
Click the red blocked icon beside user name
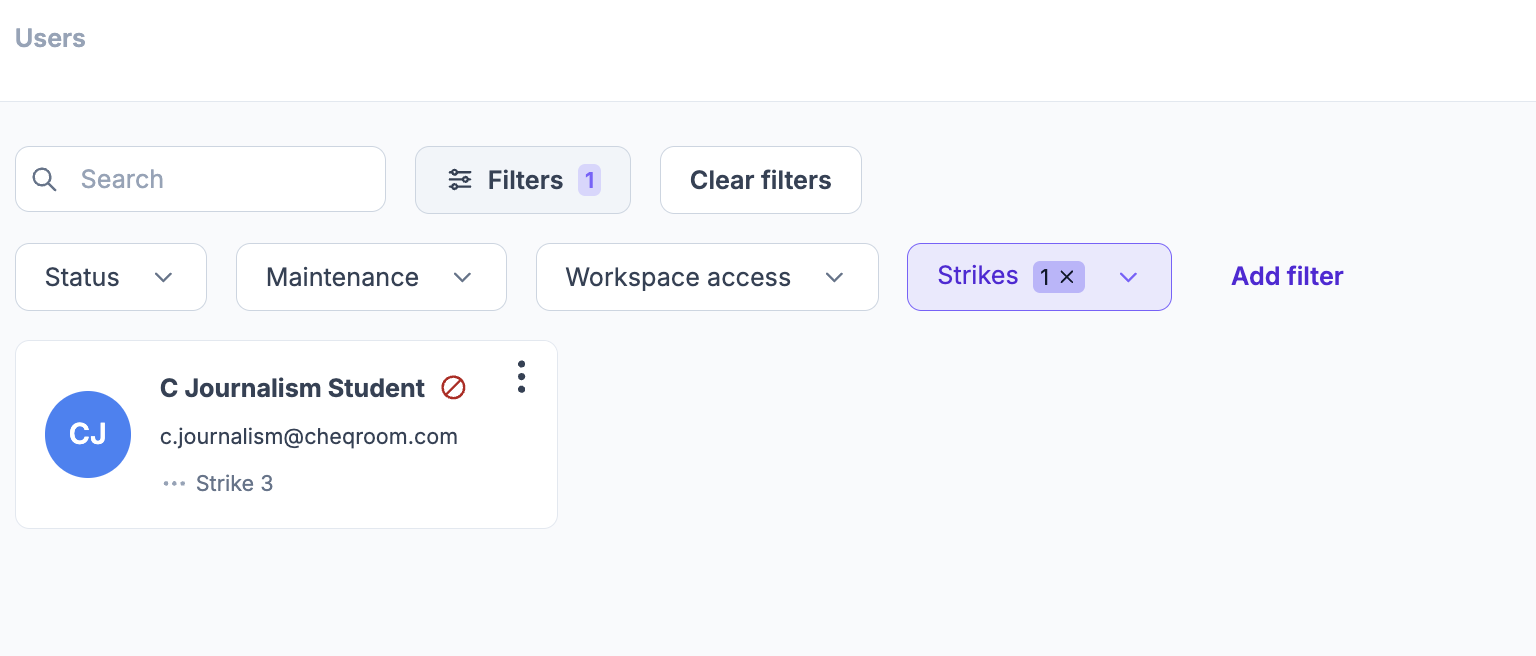coord(454,387)
